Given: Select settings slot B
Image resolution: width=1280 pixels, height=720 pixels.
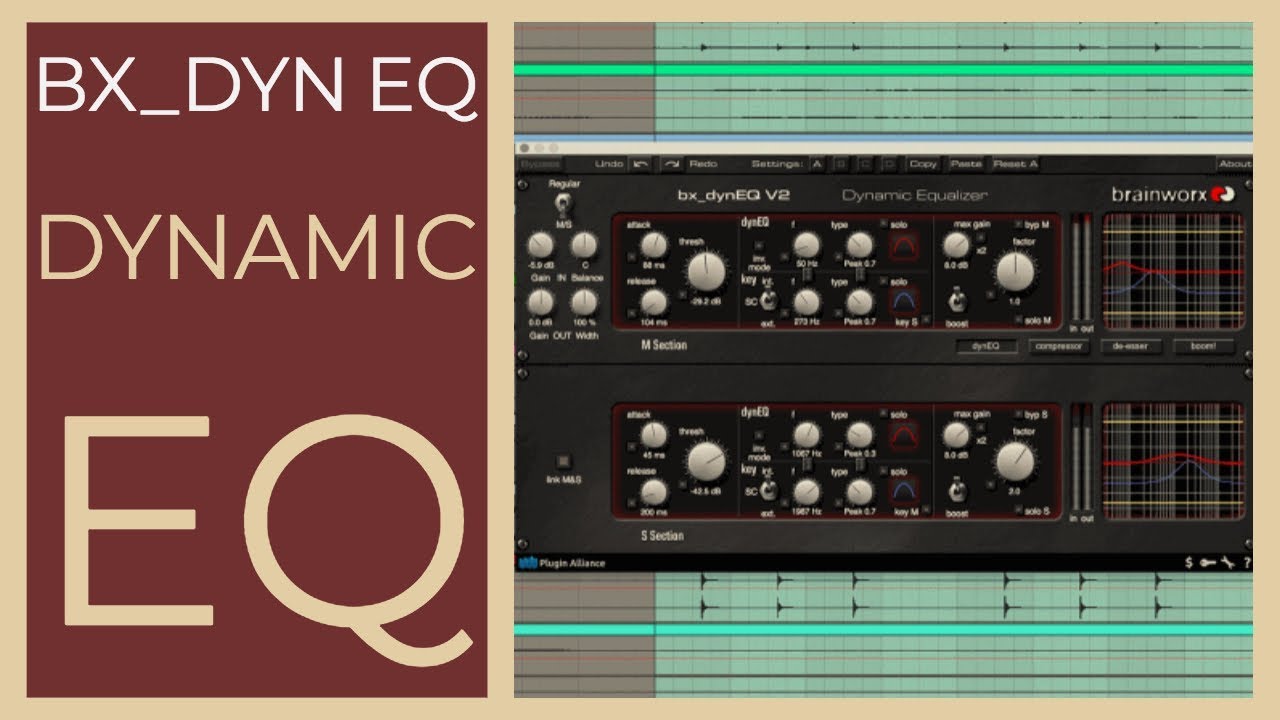Looking at the screenshot, I should (842, 164).
